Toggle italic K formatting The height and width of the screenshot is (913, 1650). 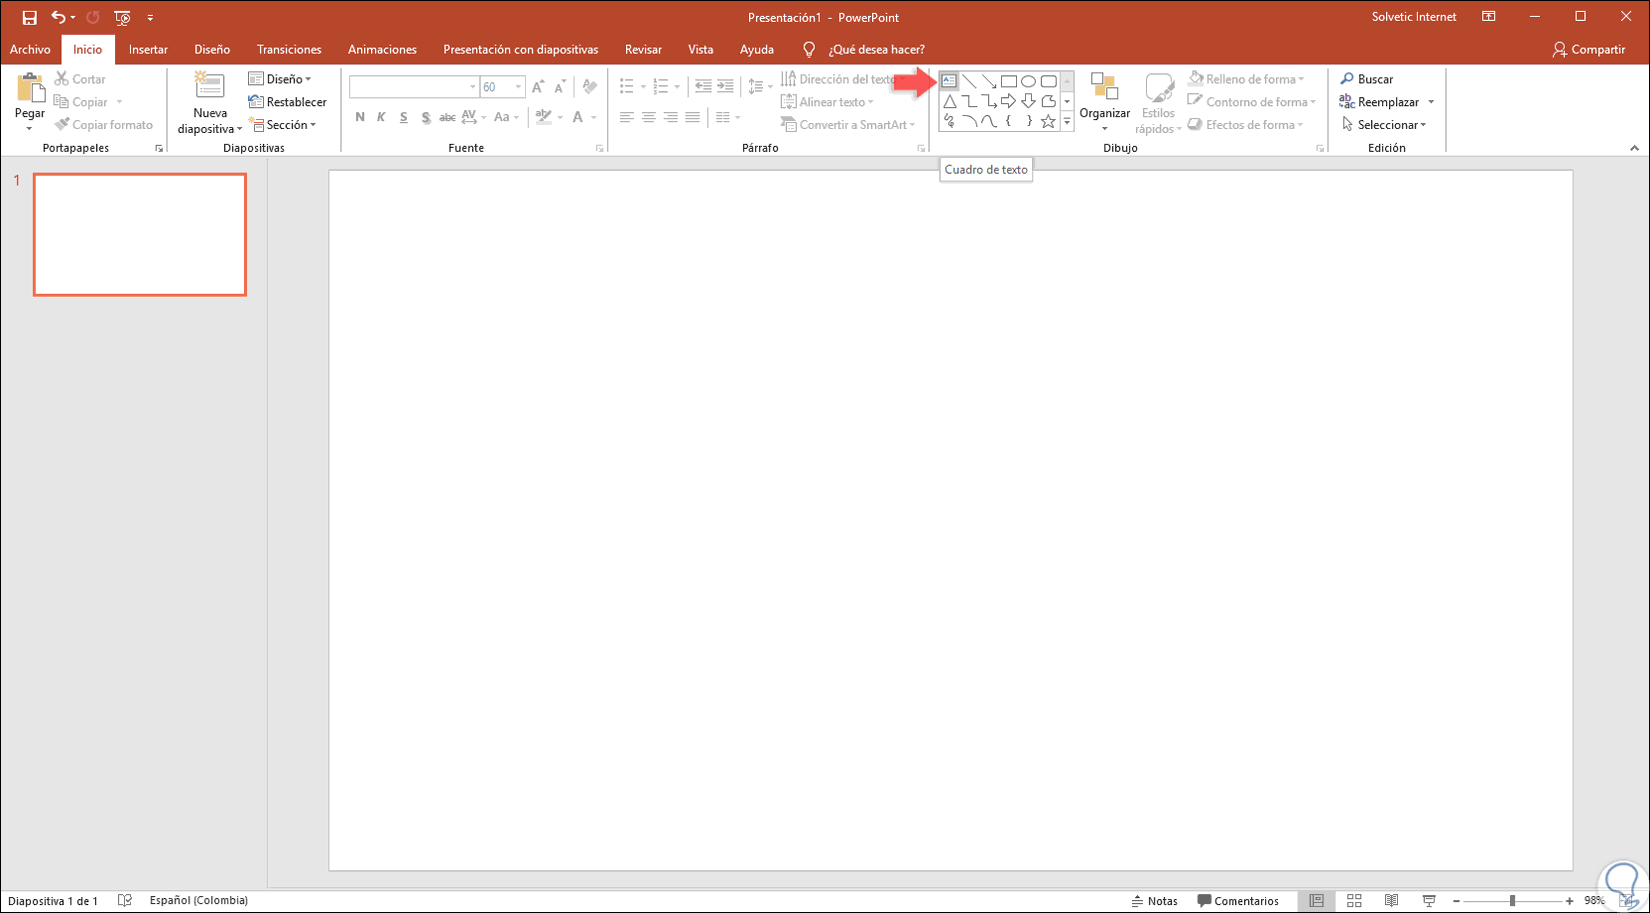(381, 117)
